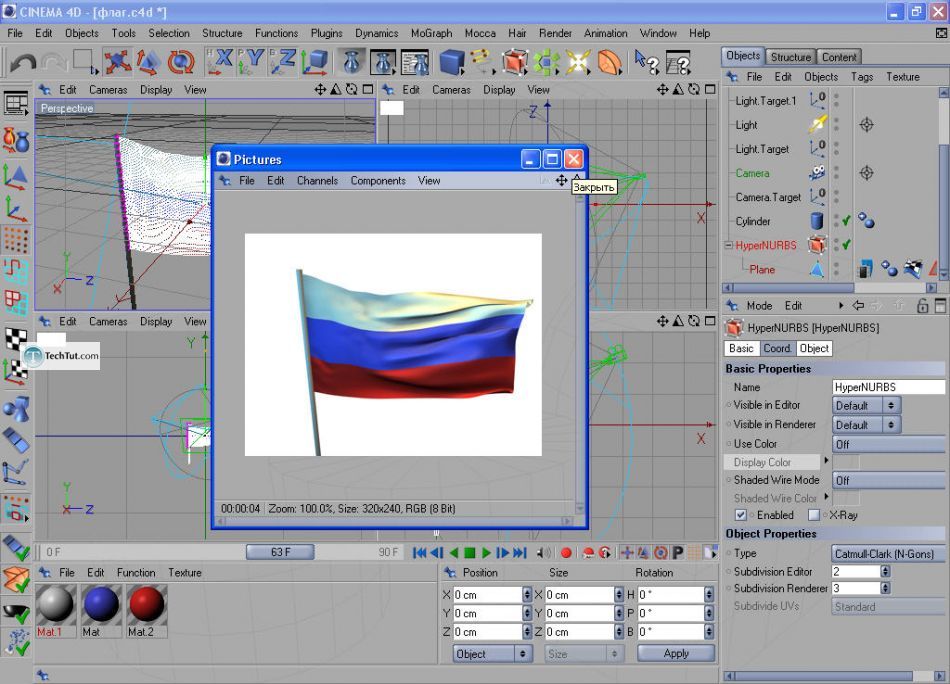Go to the end of the animation
Viewport: 950px width, 684px height.
pos(520,553)
